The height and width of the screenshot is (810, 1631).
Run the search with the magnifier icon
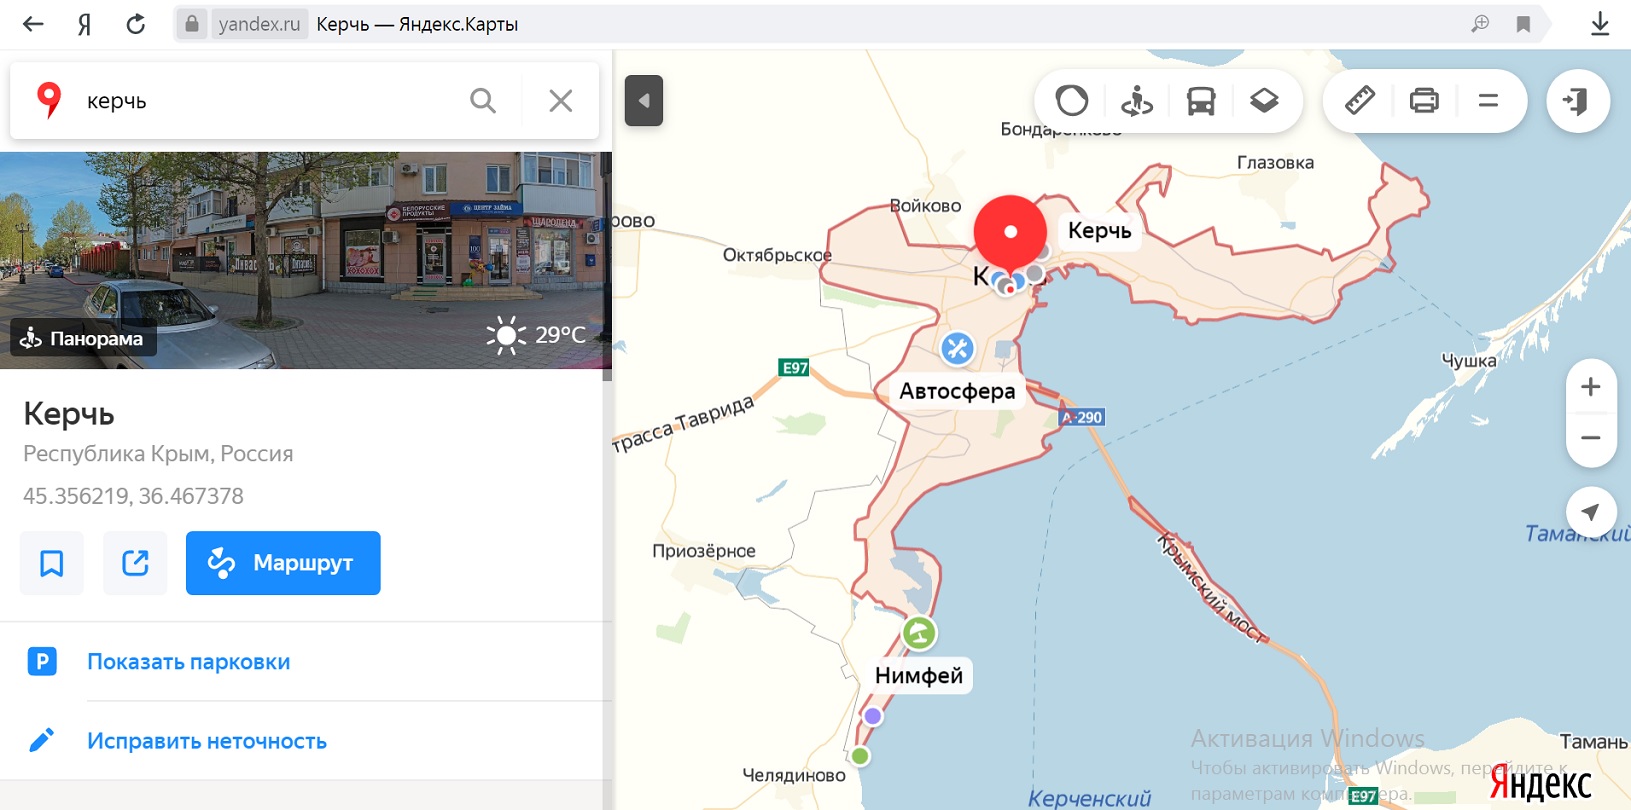click(x=483, y=101)
